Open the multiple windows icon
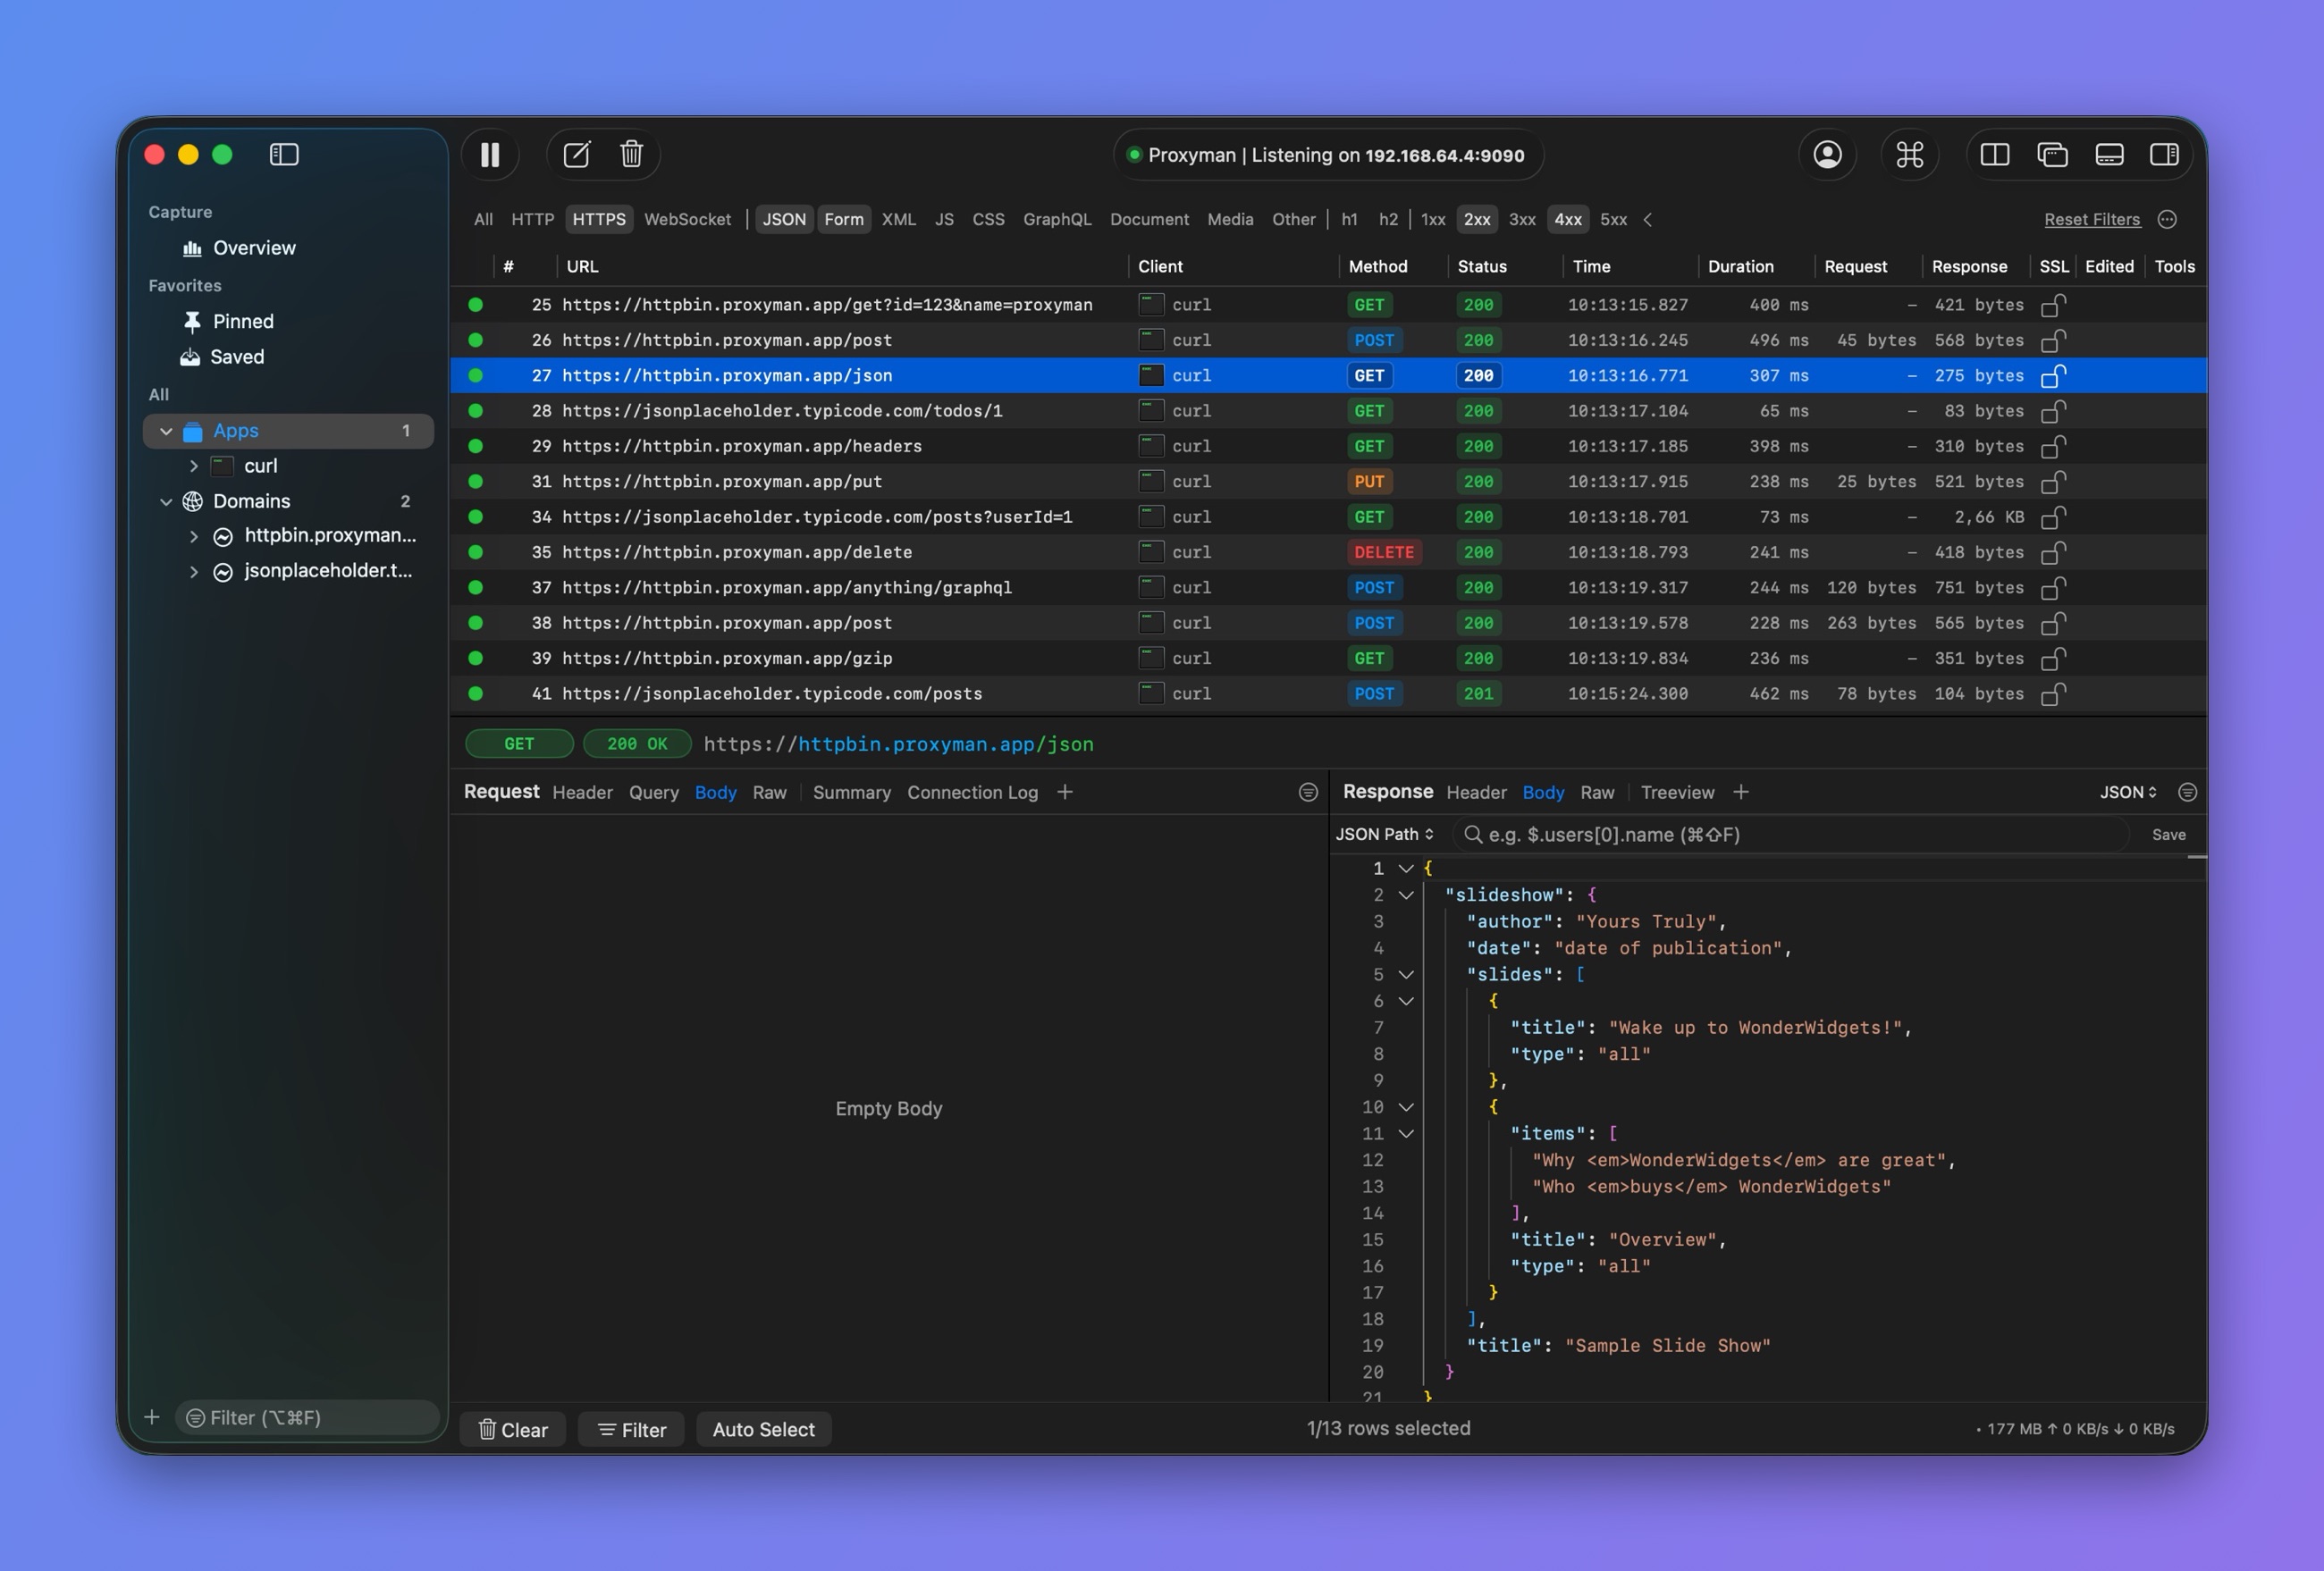 pyautogui.click(x=2052, y=155)
